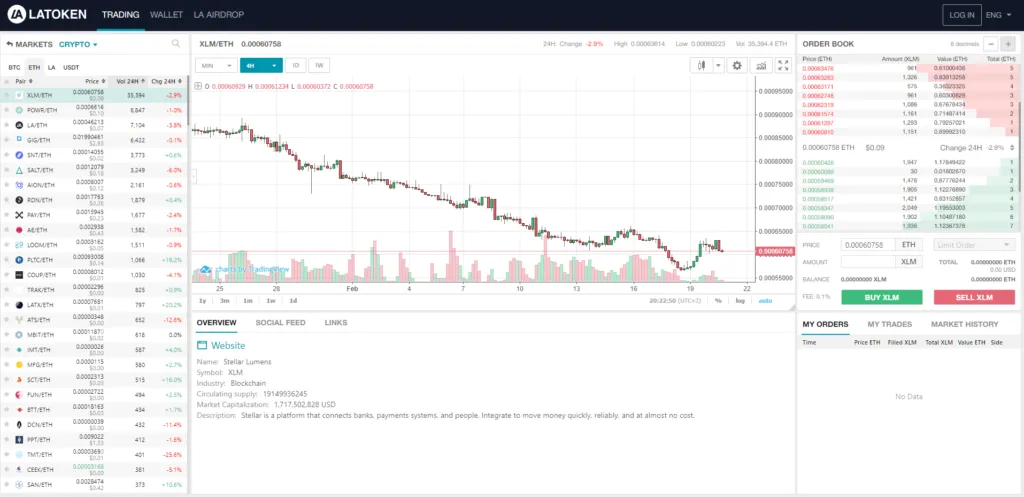Screen dimensions: 1024x497
Task: Open the market search magnifier
Action: (x=176, y=44)
